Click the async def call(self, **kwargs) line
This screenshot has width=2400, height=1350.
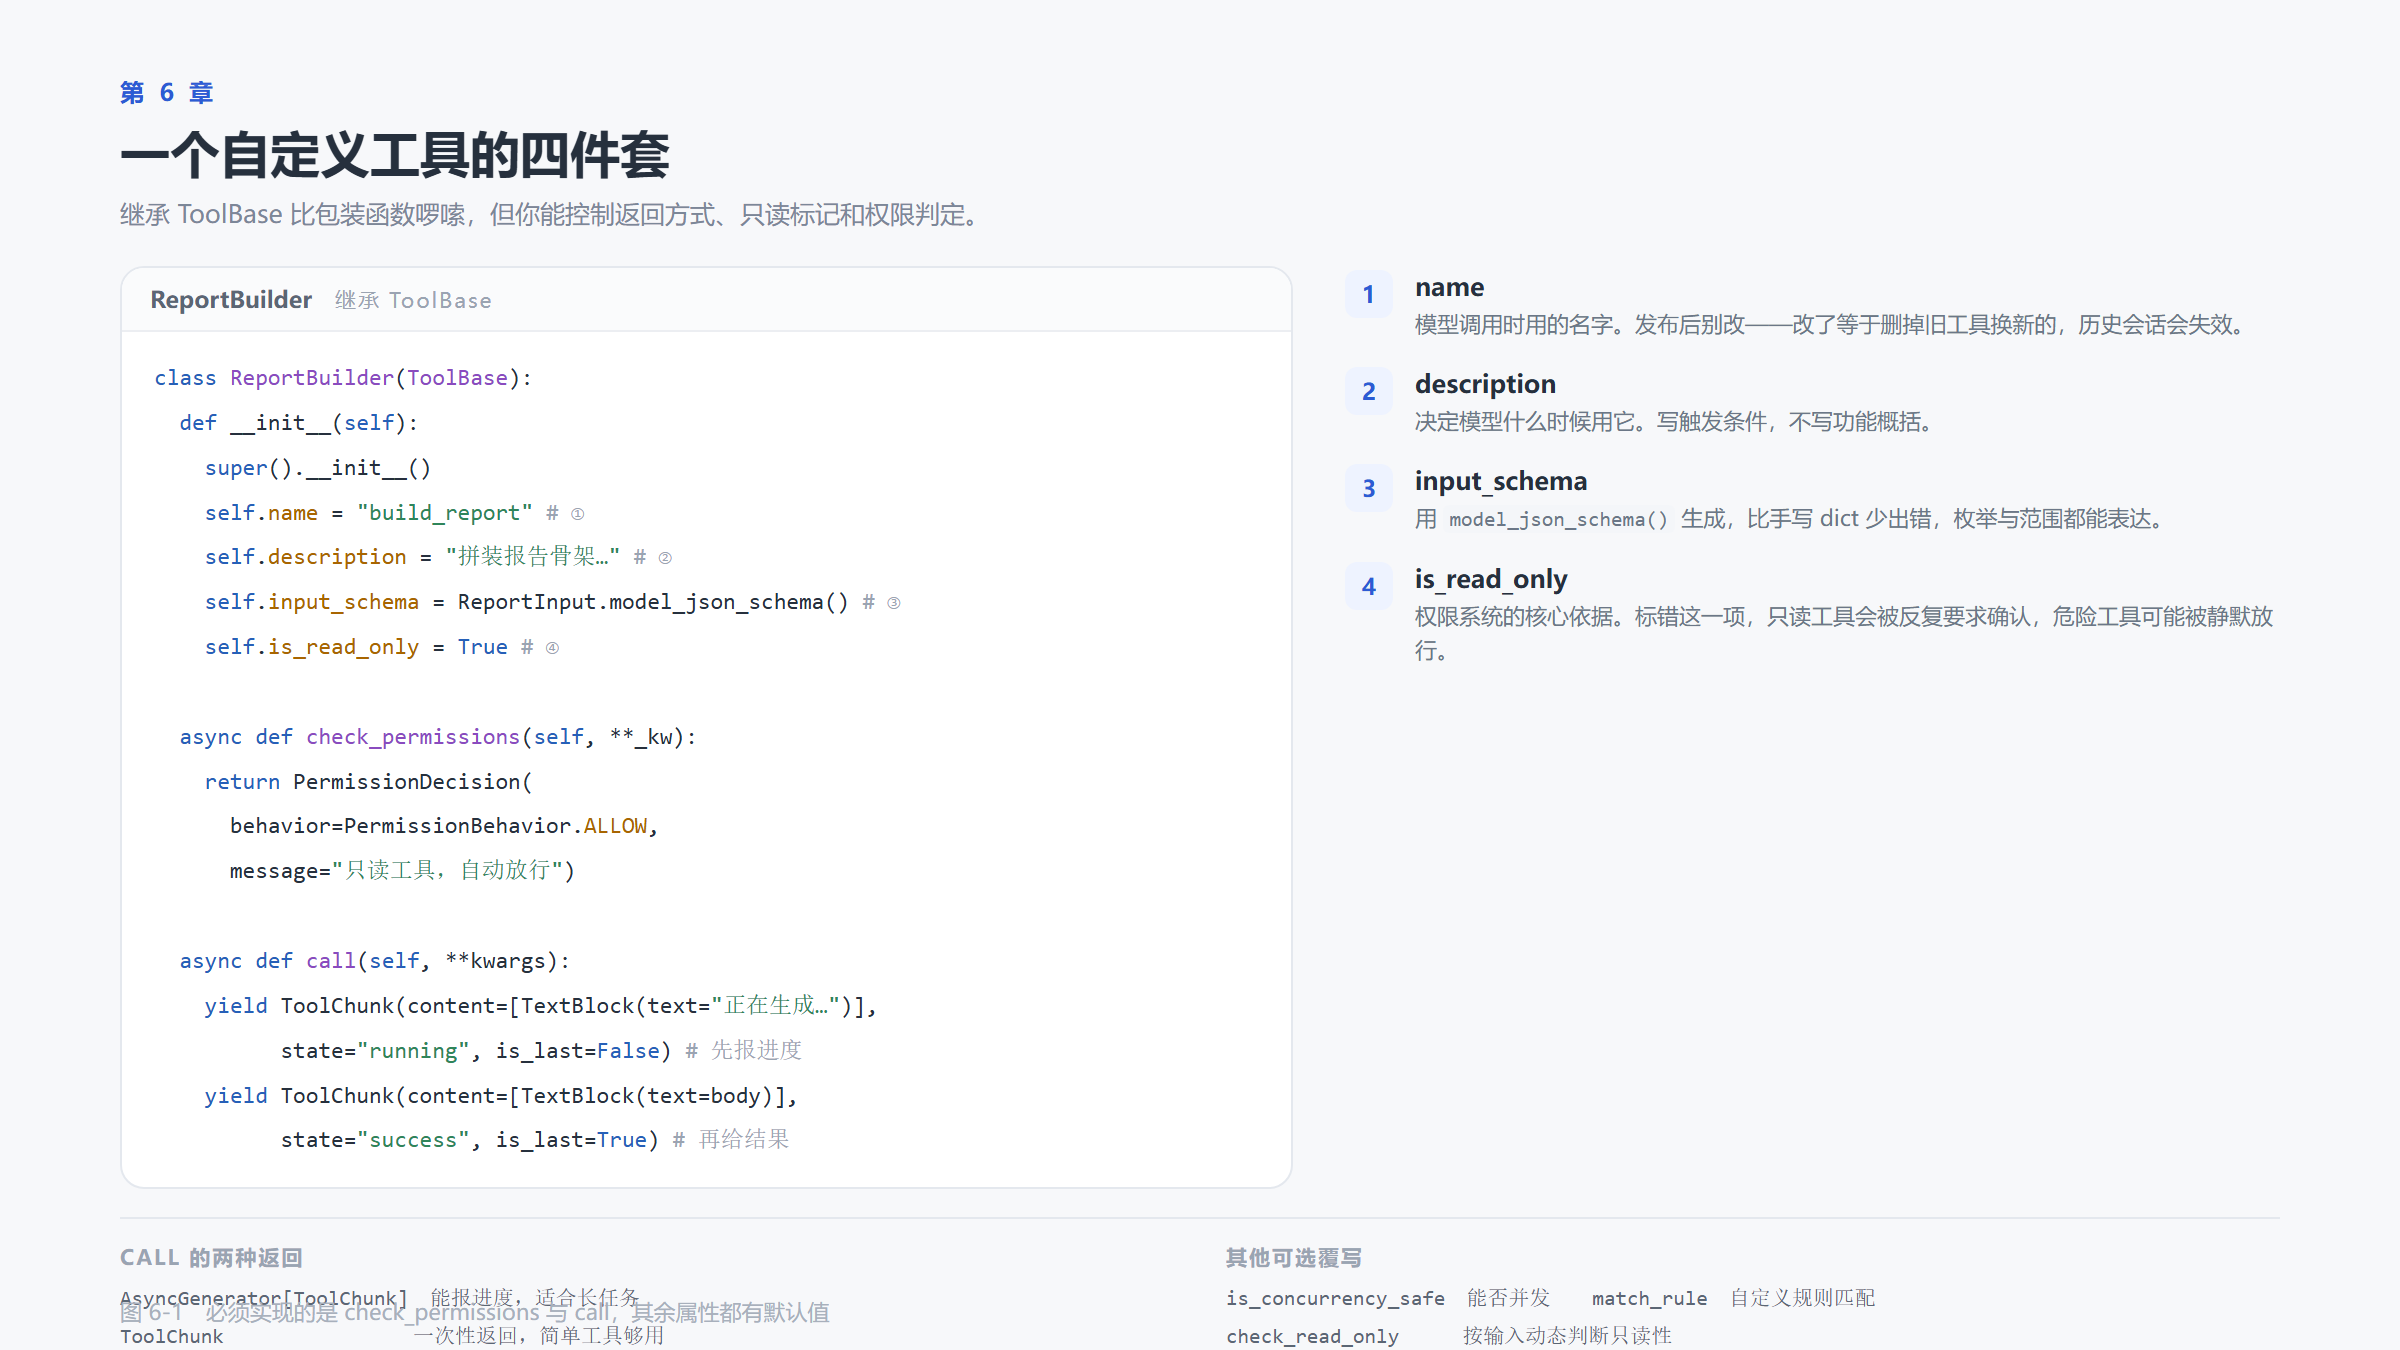coord(375,961)
